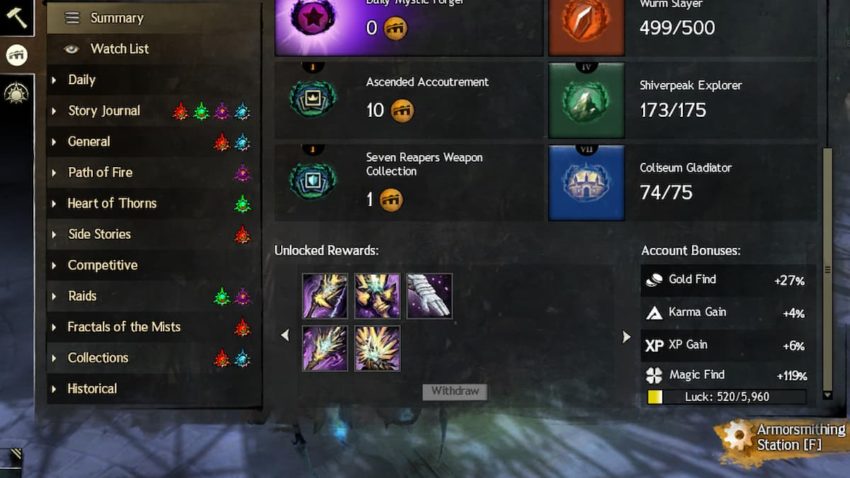Click the Luck progress bar
The image size is (850, 478).
[726, 397]
